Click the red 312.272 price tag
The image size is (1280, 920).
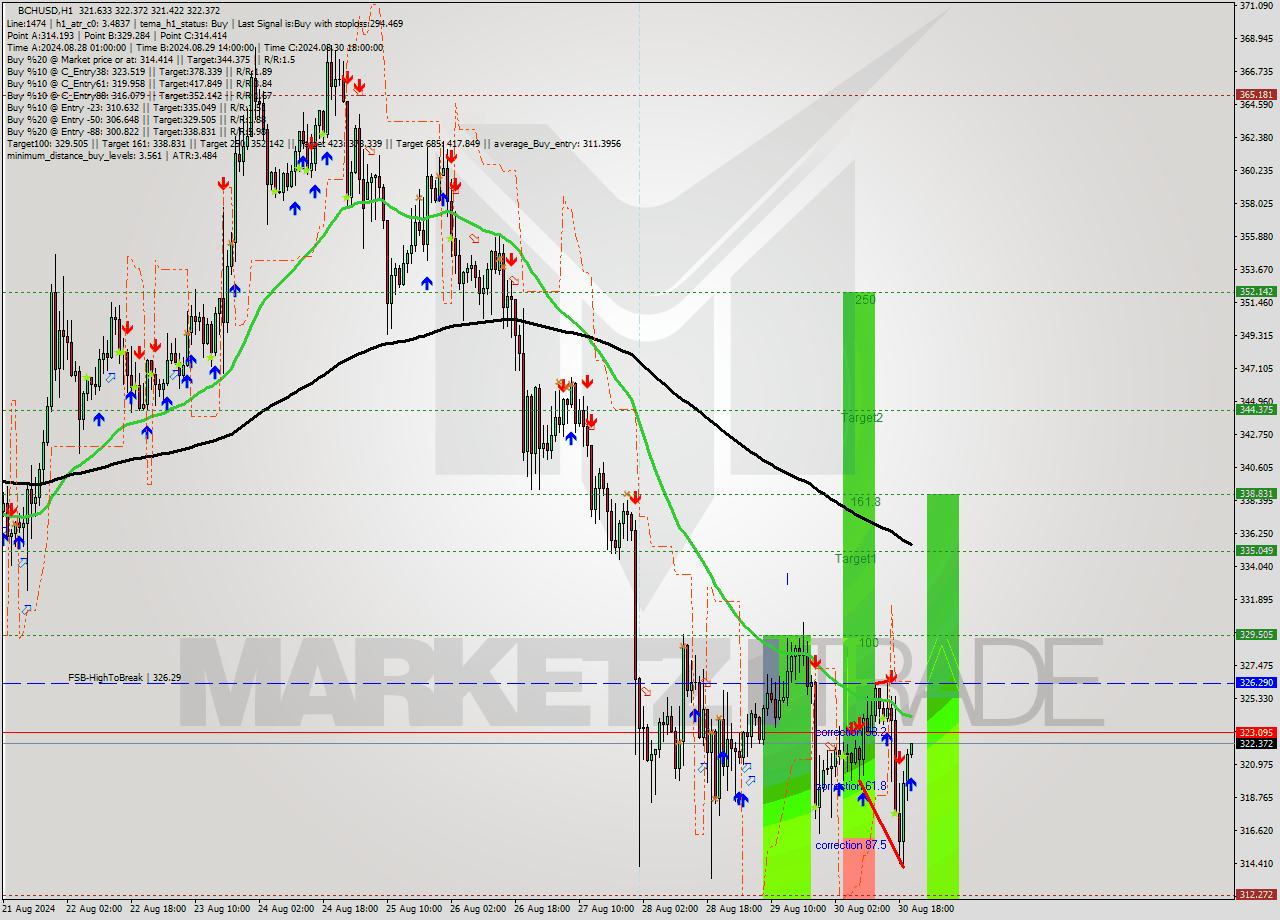click(1256, 894)
